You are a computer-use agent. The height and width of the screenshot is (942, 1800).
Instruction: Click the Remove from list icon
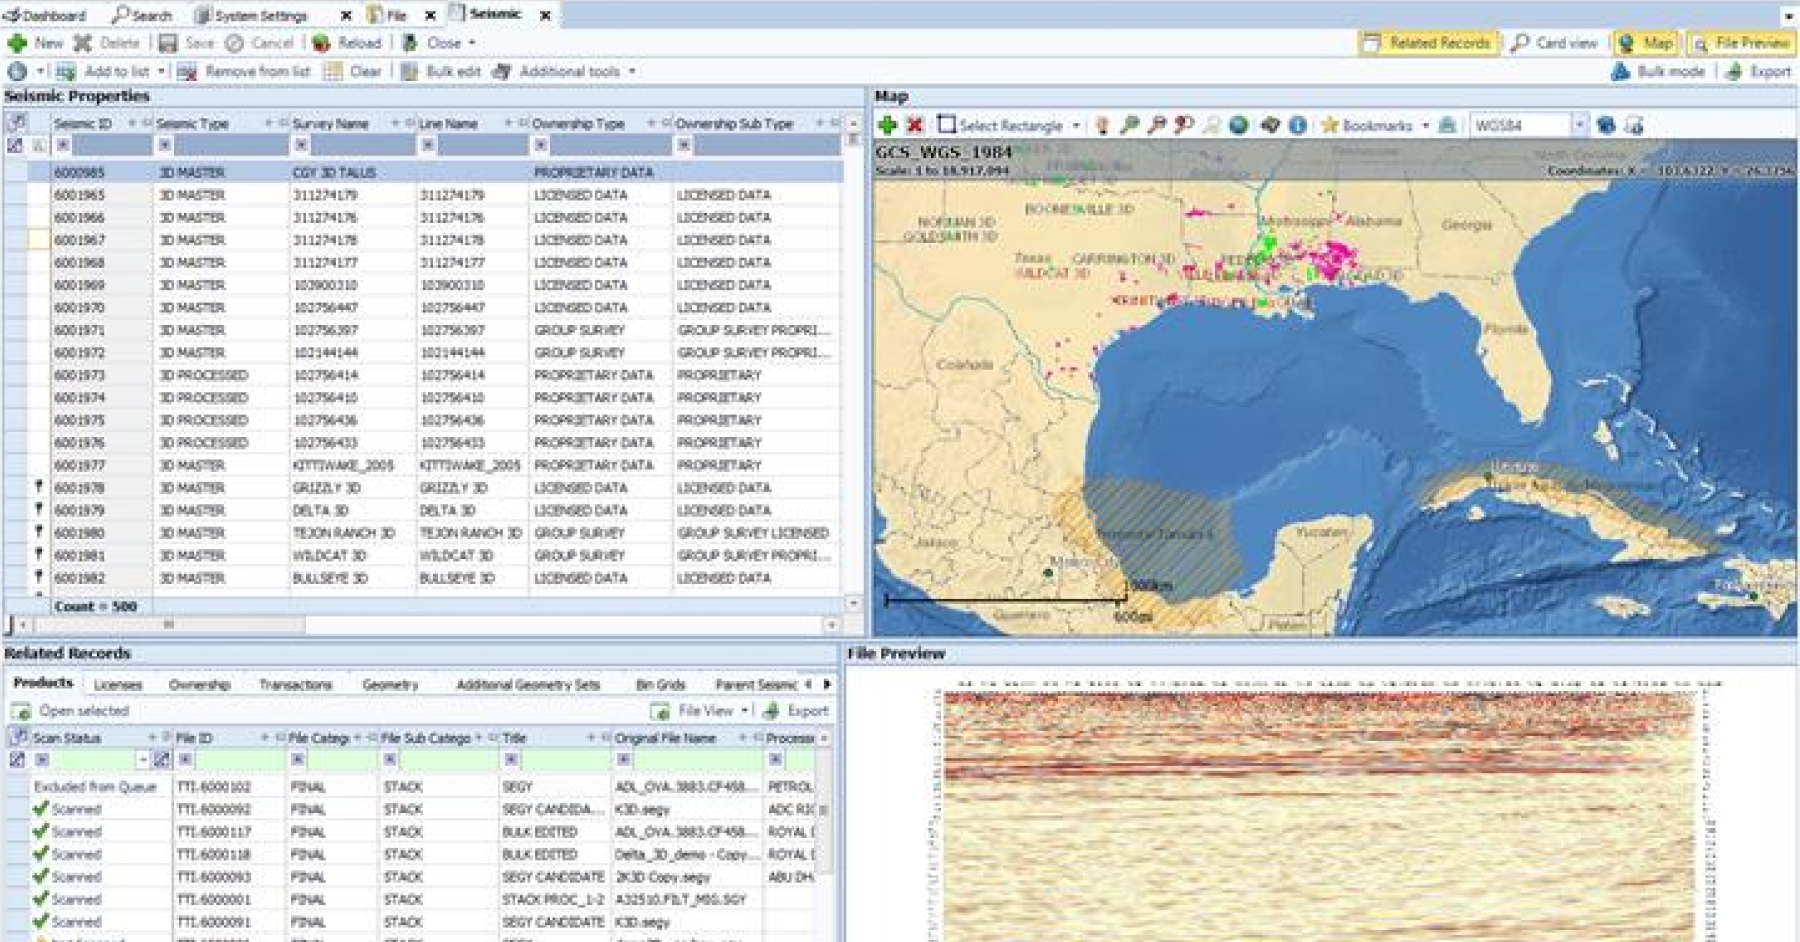[x=187, y=71]
